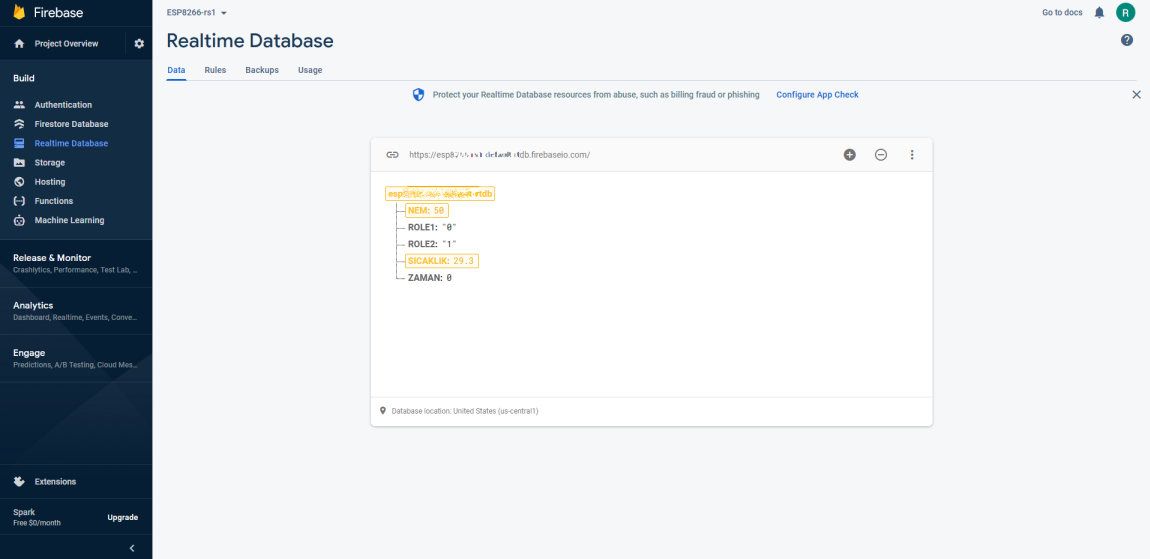Click Project Overview label

point(66,44)
